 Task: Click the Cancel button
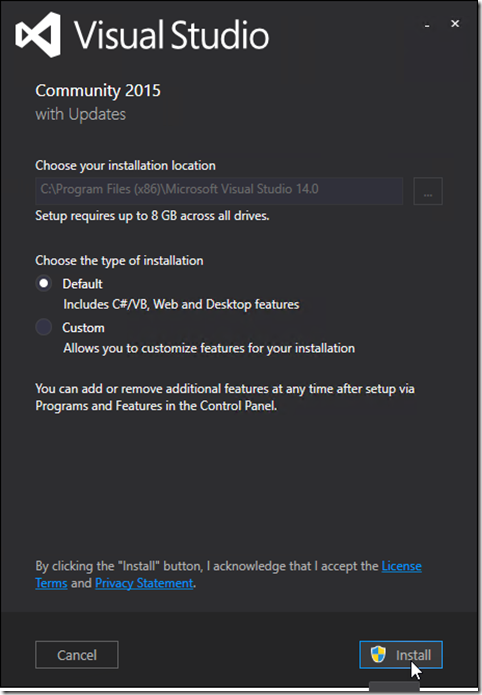[x=77, y=654]
